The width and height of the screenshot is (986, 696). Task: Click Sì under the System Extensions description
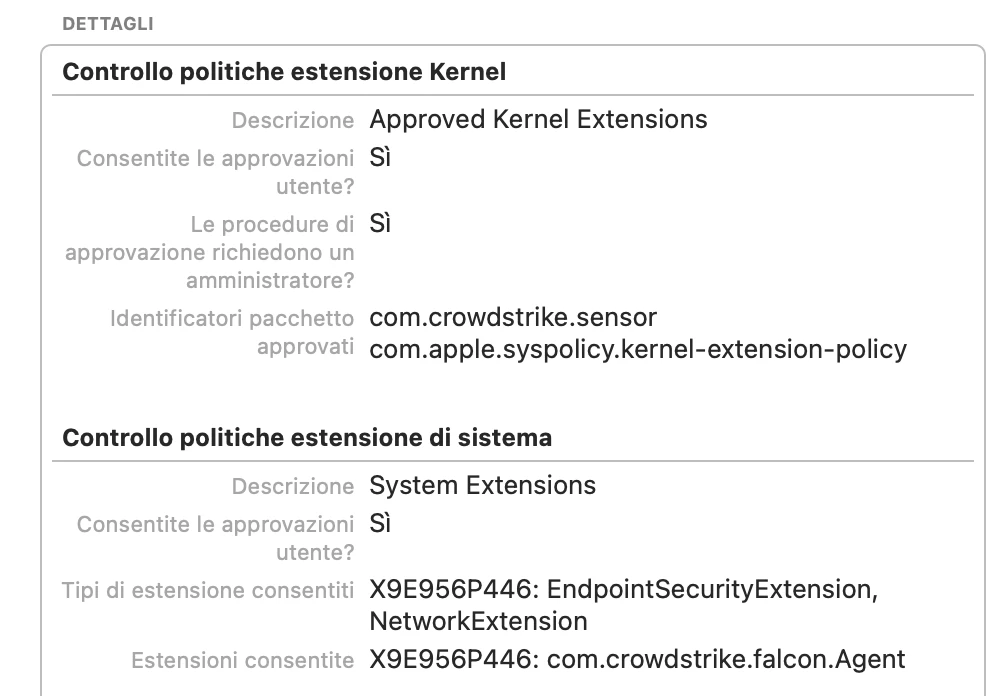coord(380,524)
